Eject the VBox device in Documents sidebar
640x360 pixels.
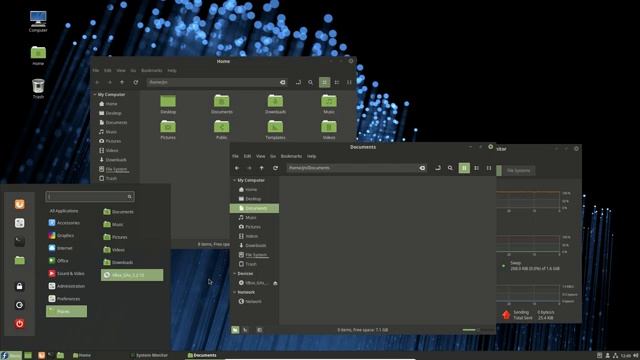pos(275,283)
